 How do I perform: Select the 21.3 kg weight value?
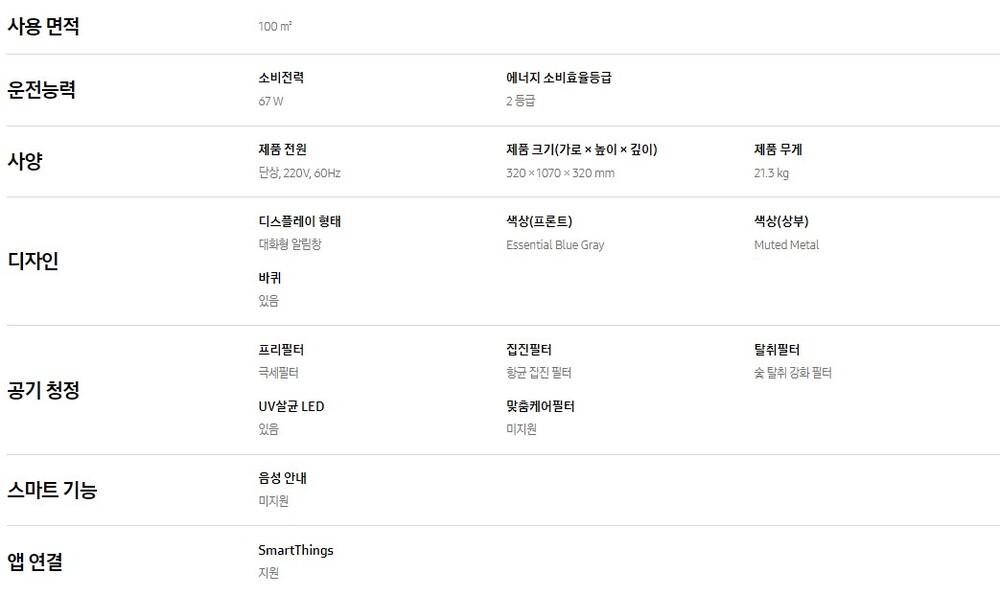tap(772, 173)
